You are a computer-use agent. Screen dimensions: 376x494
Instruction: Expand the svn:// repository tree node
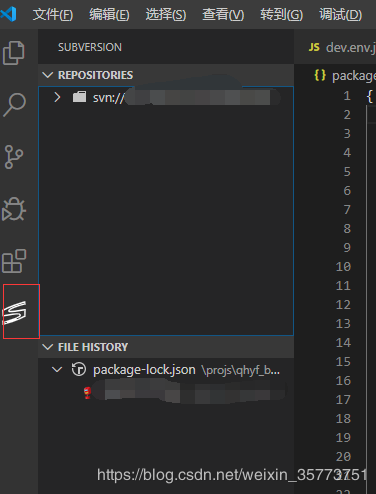click(57, 97)
